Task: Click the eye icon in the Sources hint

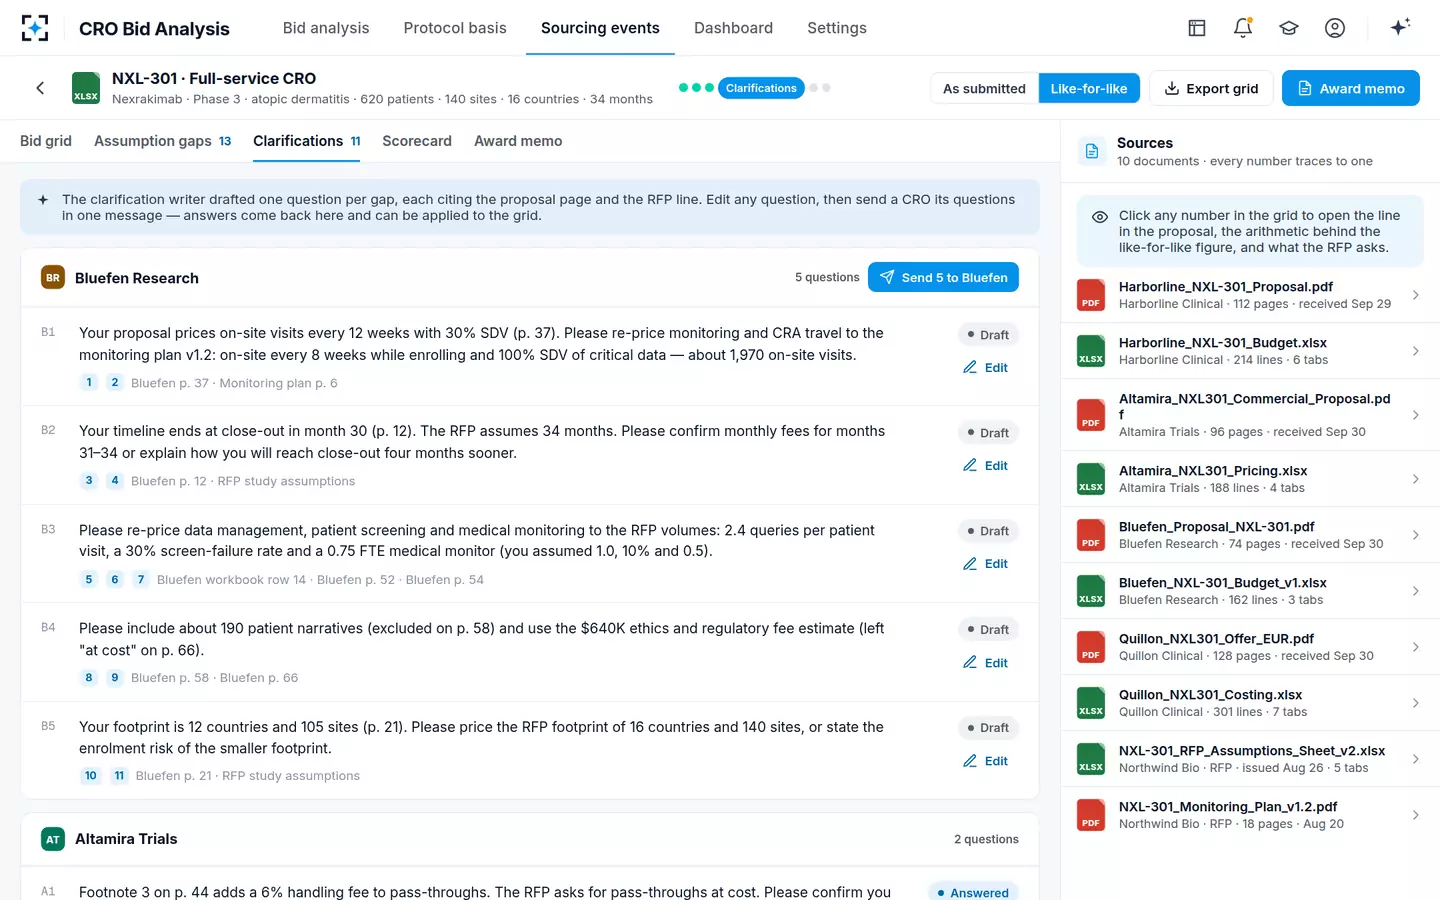Action: pyautogui.click(x=1100, y=217)
